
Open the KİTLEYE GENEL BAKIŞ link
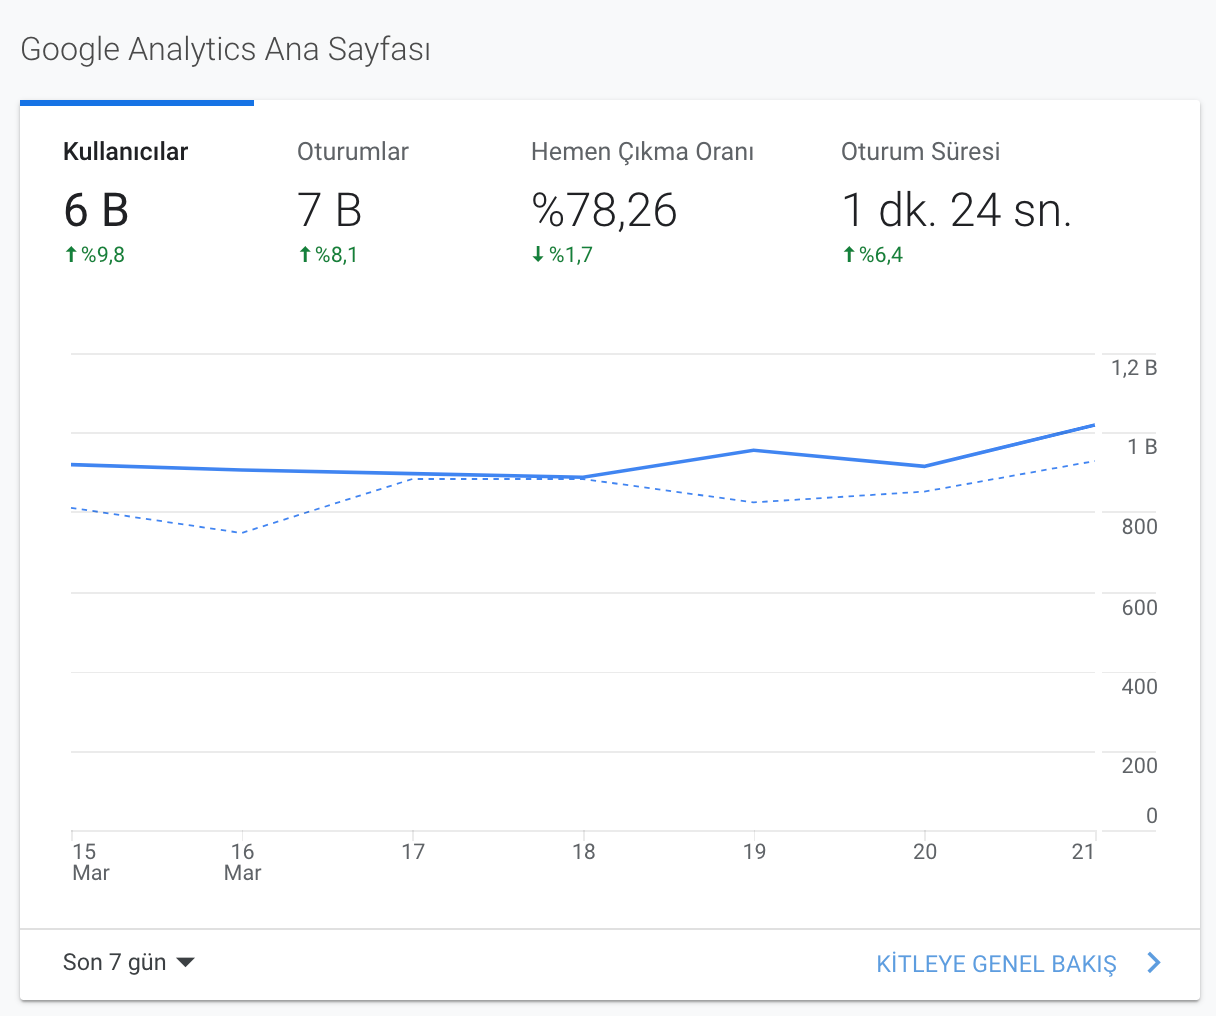[996, 964]
